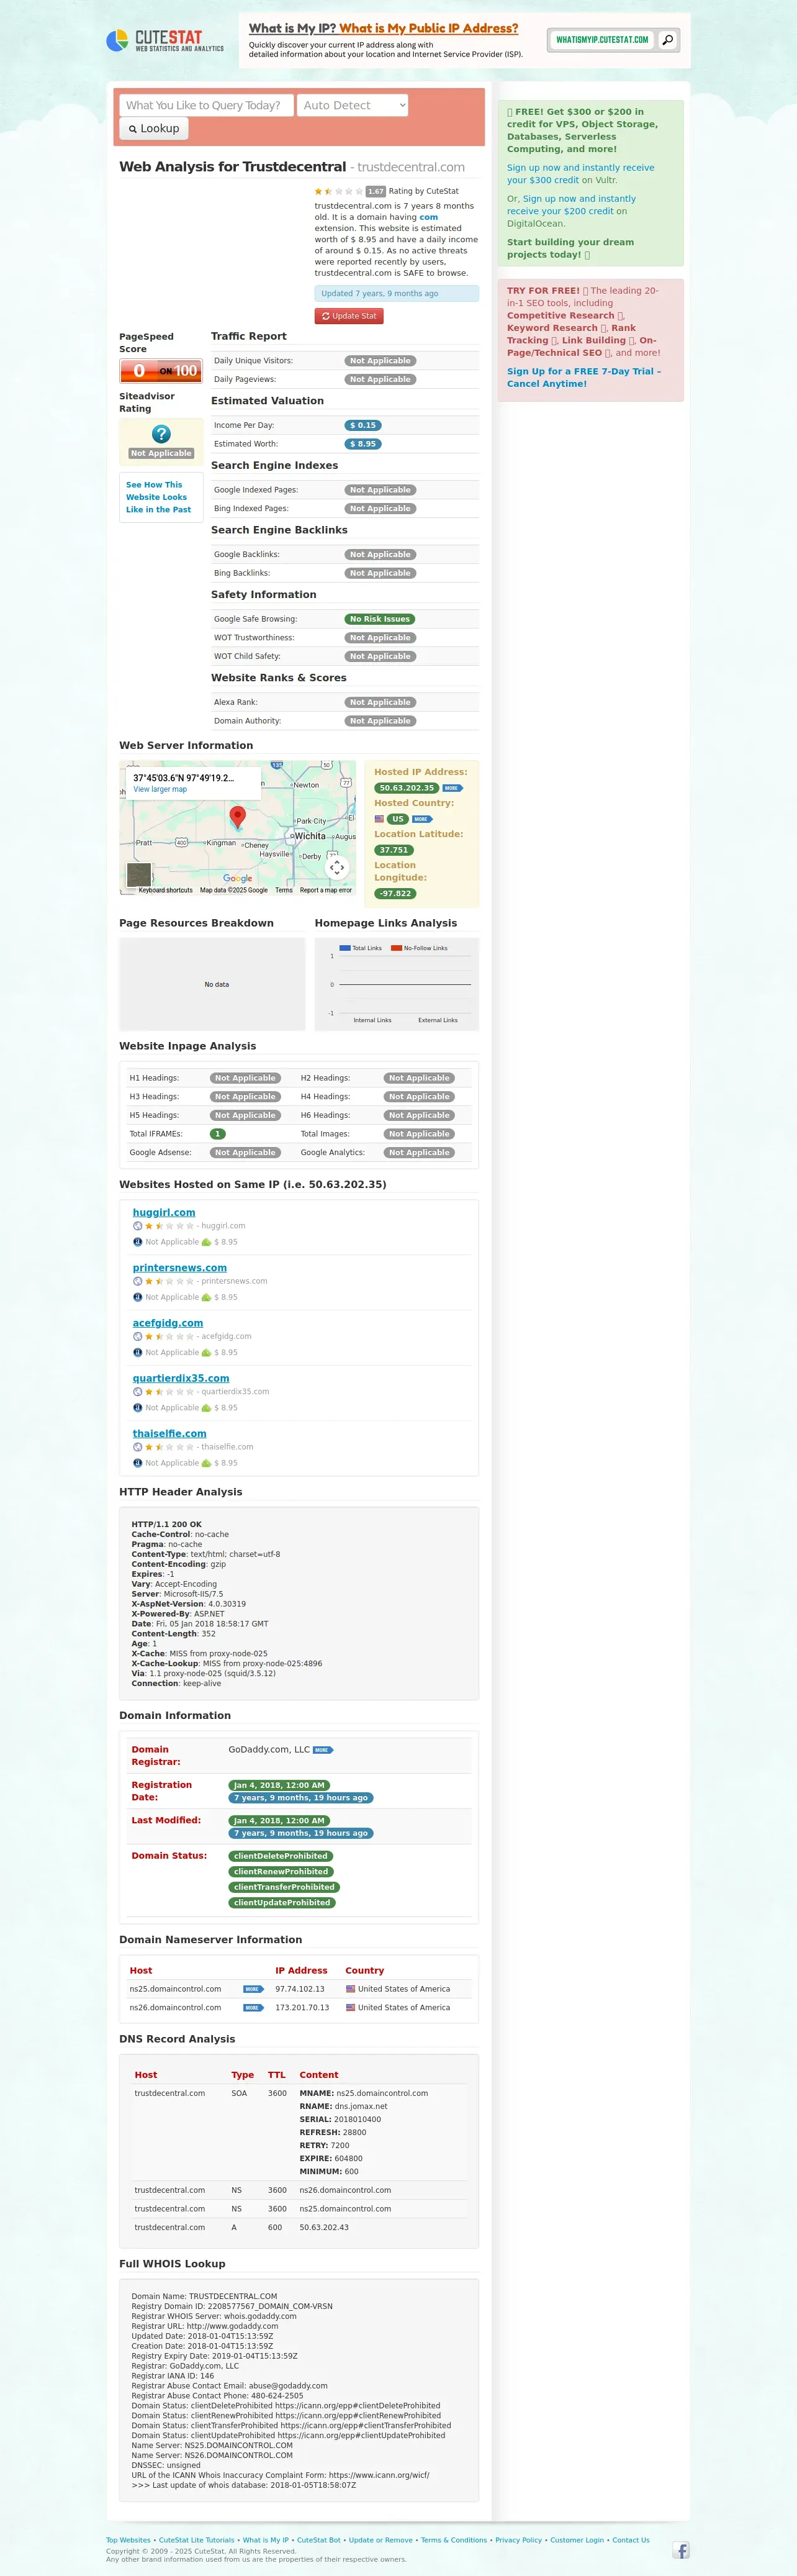The height and width of the screenshot is (2576, 797).
Task: Click the CuteStat logo
Action: click(165, 40)
